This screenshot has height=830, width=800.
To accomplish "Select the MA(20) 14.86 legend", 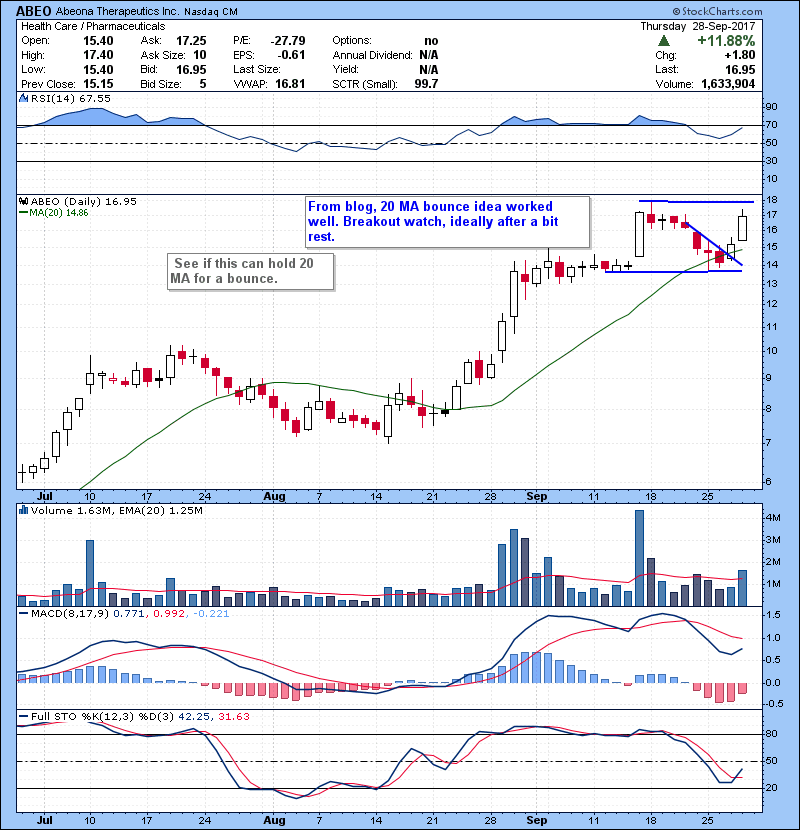I will coord(53,213).
